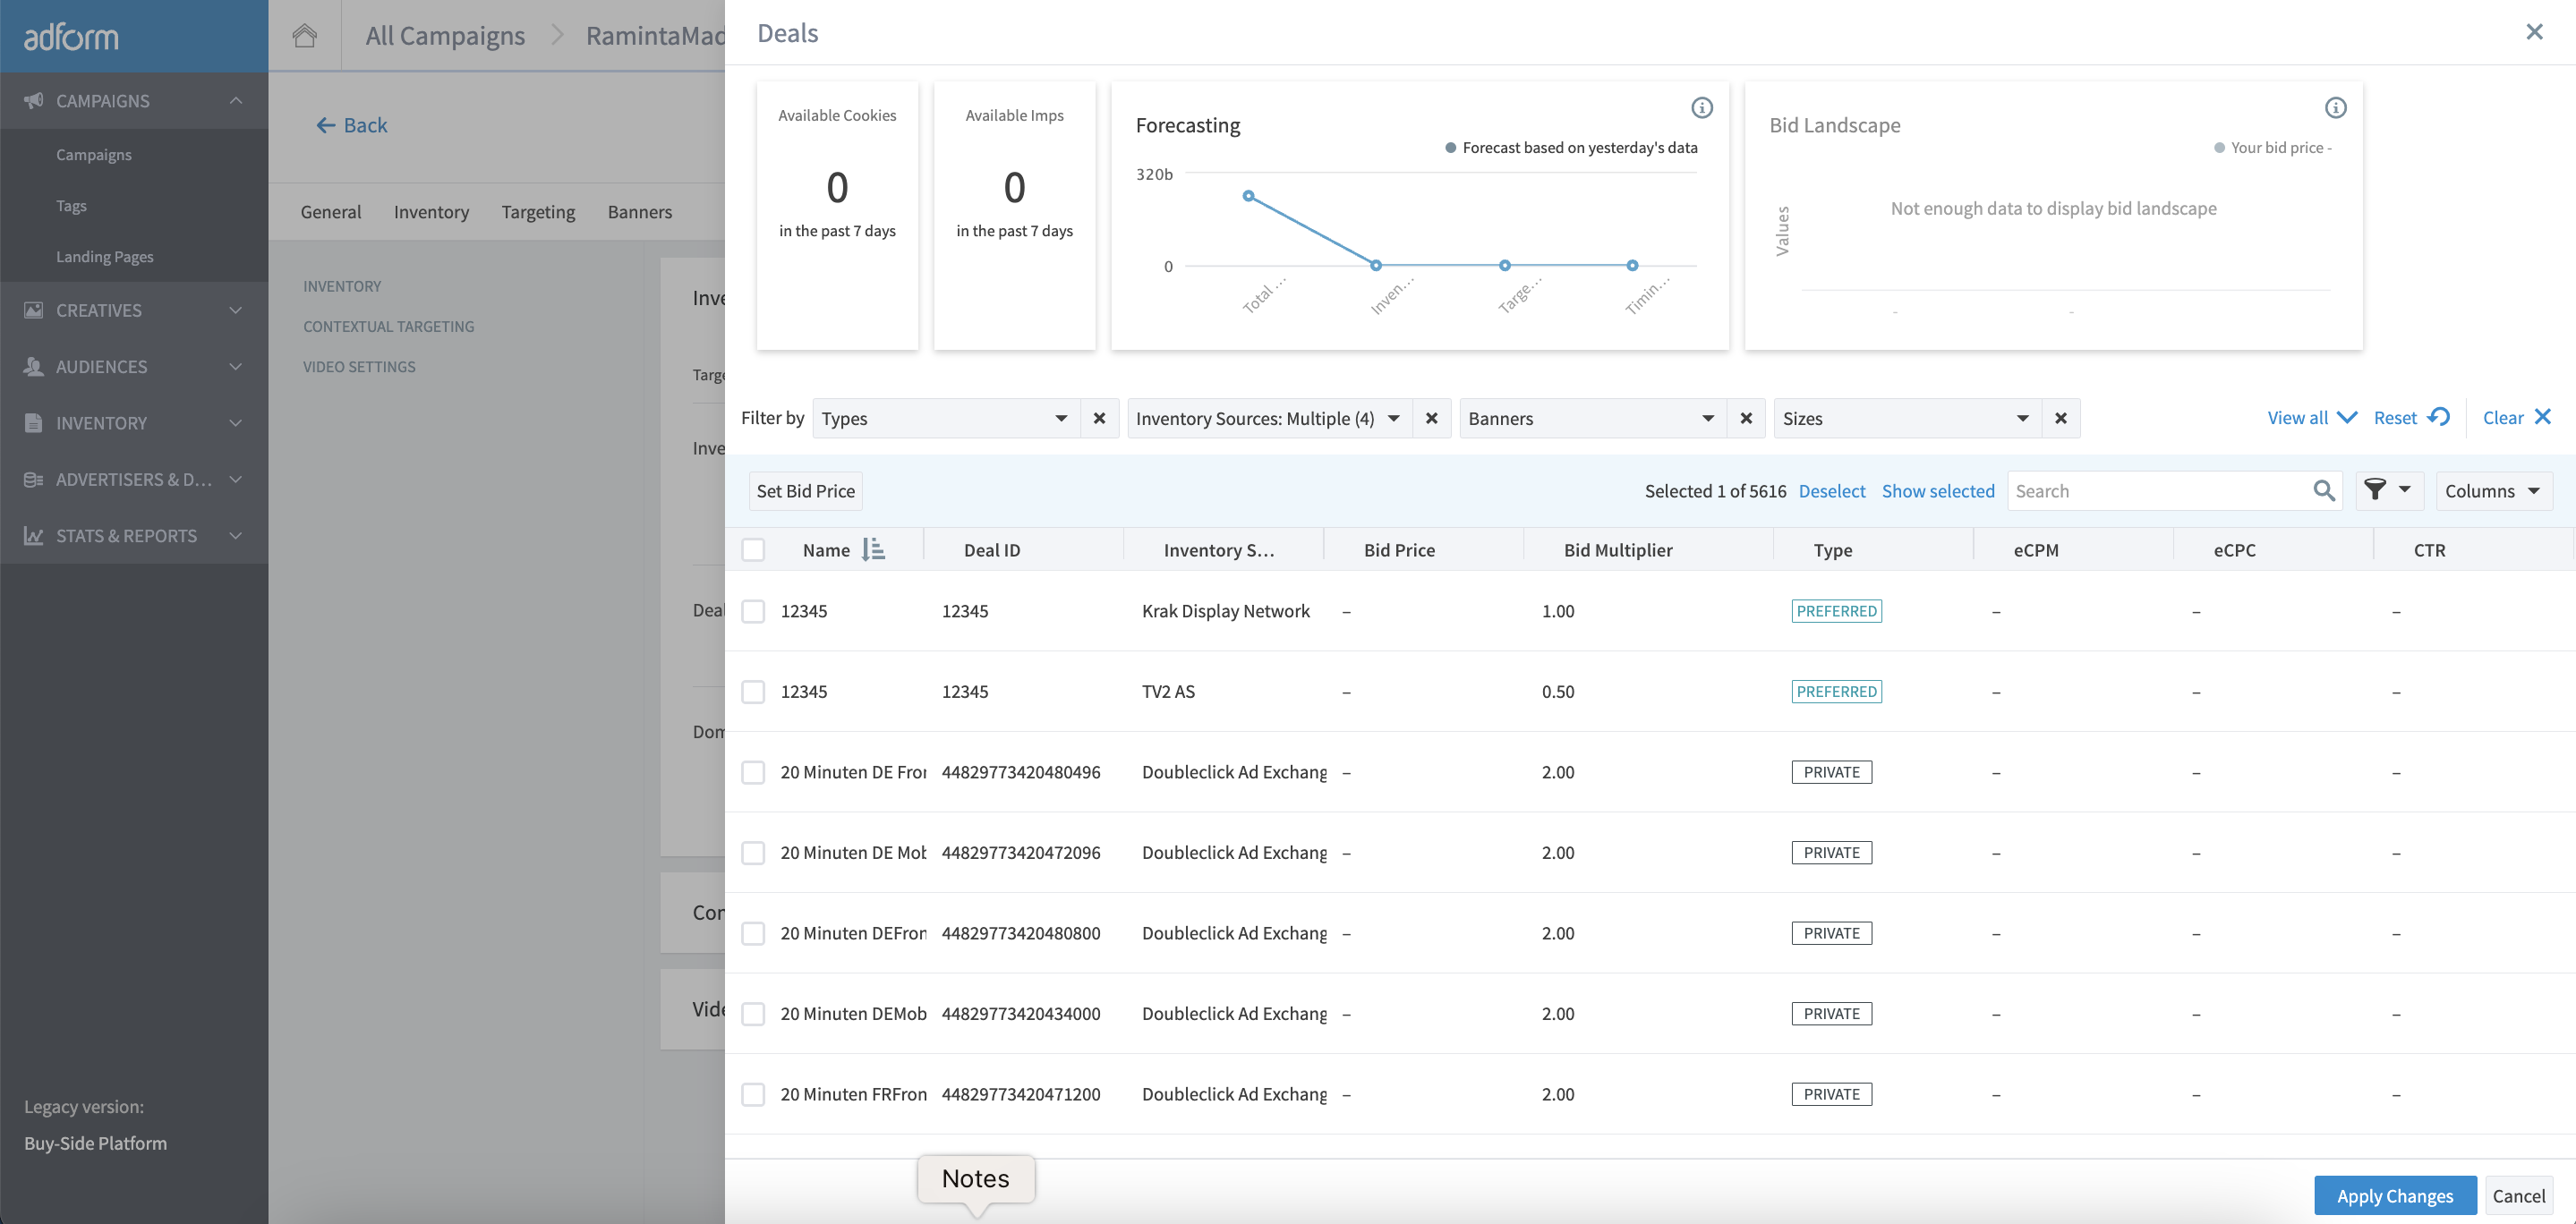Go to Video Settings section
The image size is (2576, 1224).
coord(359,366)
